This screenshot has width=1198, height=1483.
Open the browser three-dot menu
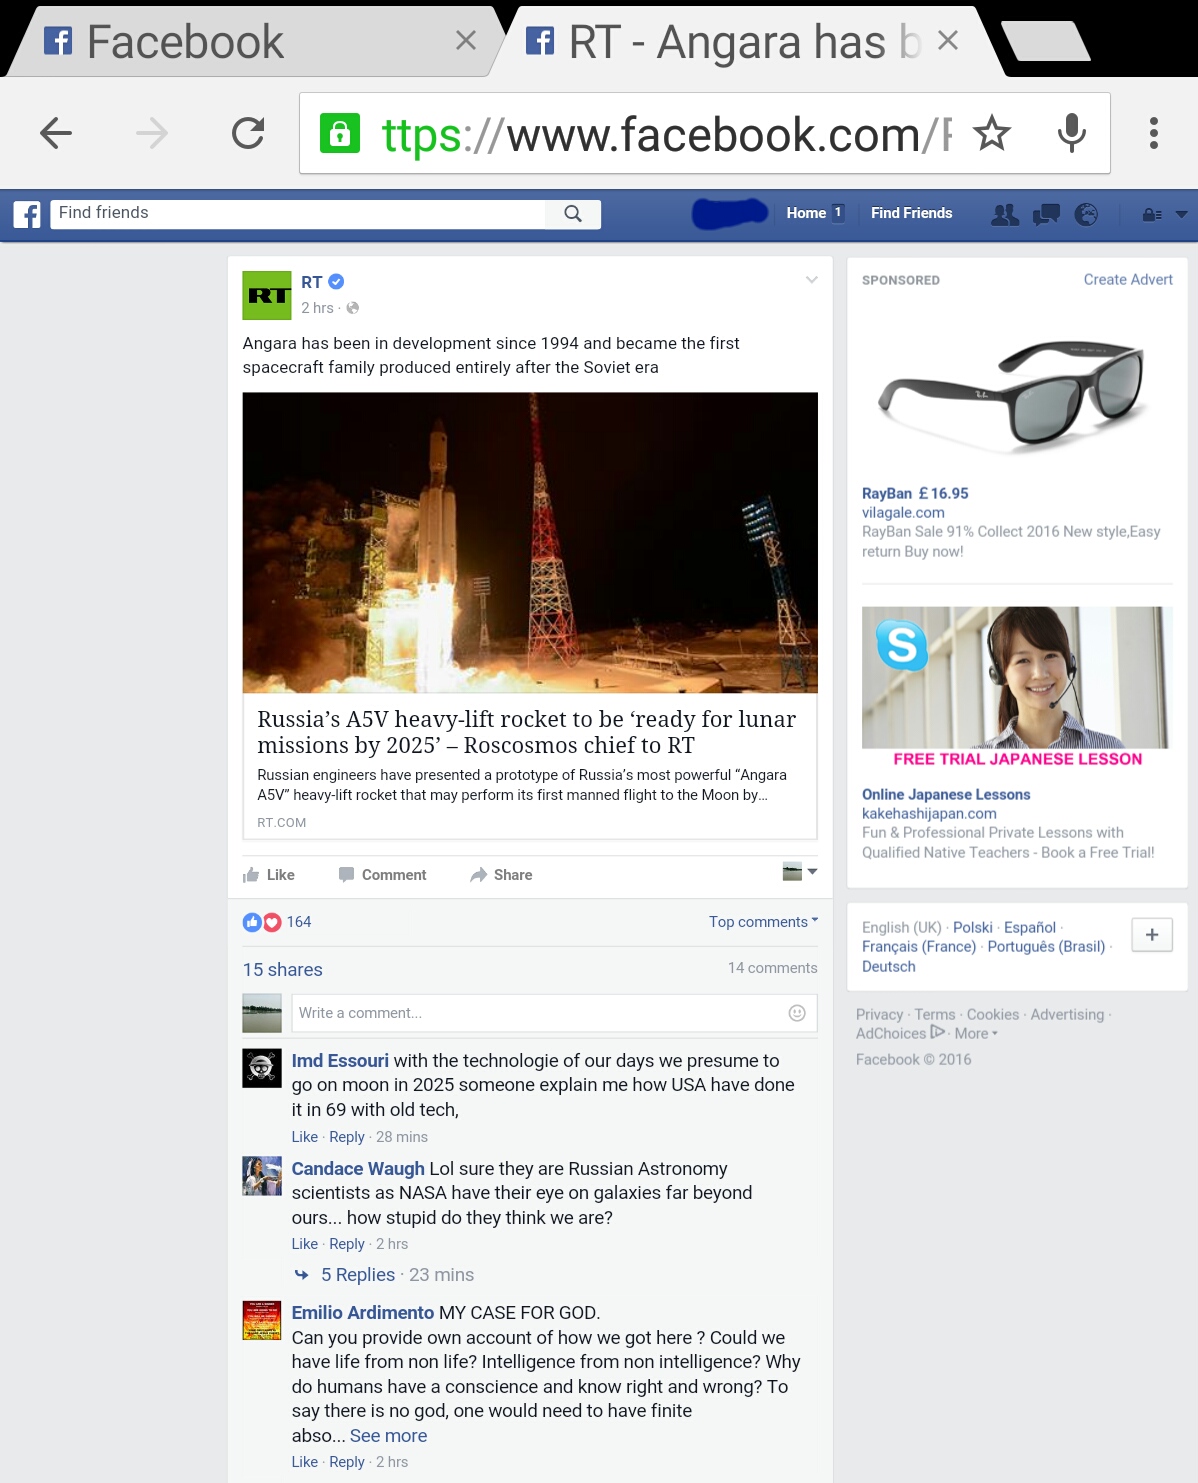coord(1154,133)
